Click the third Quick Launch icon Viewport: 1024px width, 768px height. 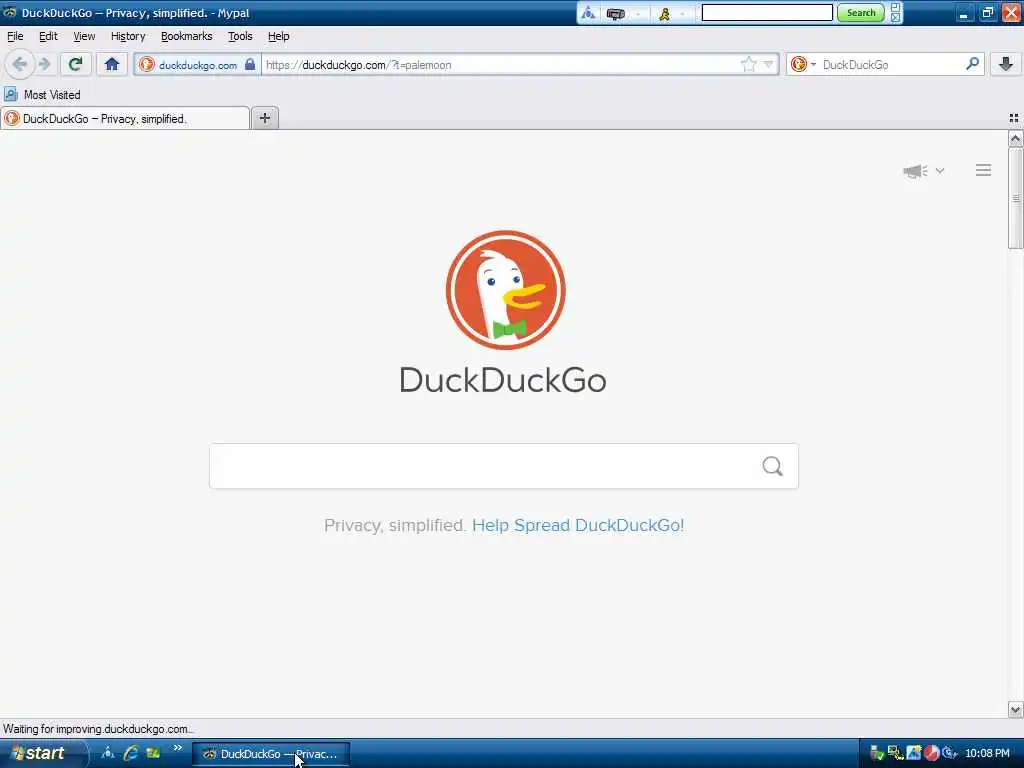coord(153,753)
